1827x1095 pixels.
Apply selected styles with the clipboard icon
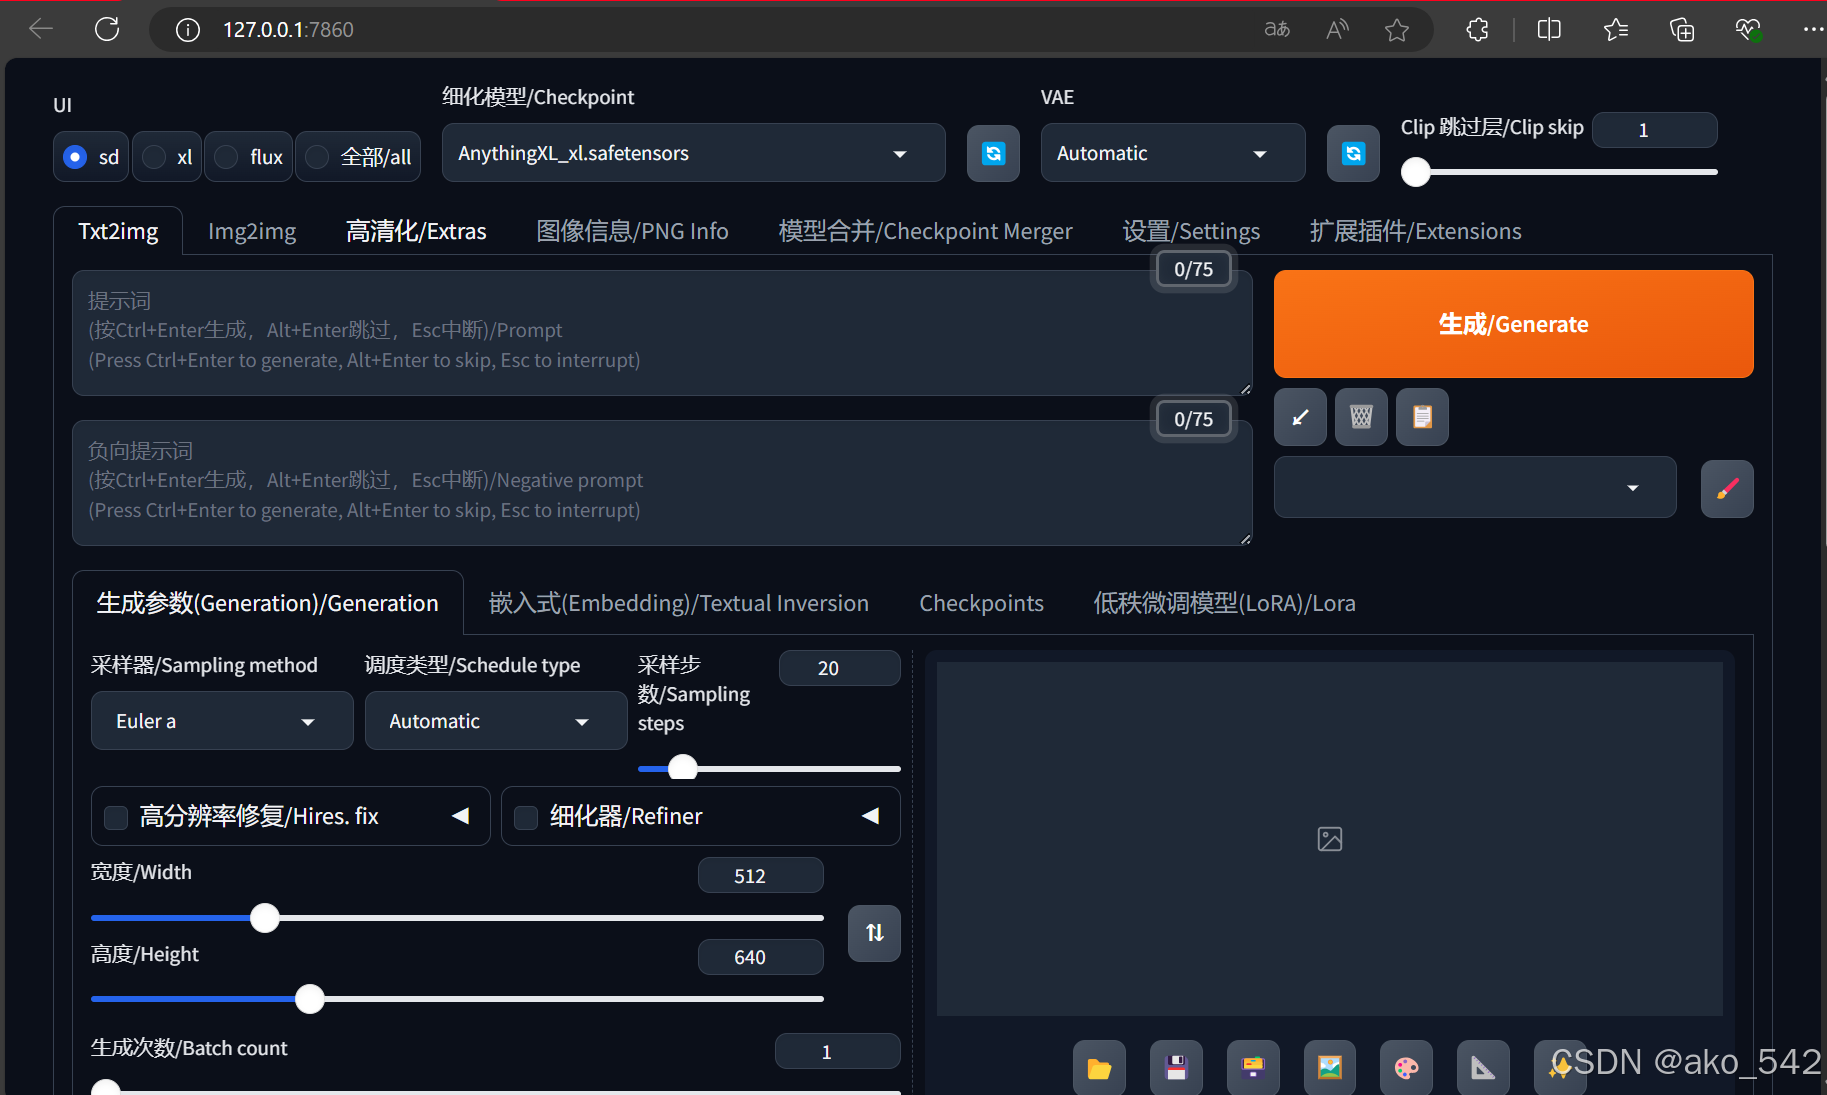[x=1422, y=417]
